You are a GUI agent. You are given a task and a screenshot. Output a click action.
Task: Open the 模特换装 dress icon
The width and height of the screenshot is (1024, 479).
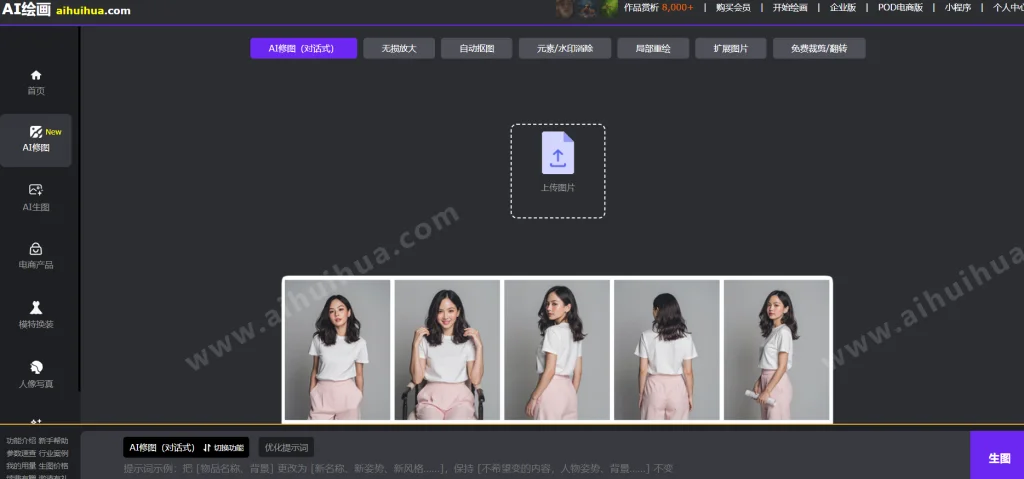tap(36, 307)
